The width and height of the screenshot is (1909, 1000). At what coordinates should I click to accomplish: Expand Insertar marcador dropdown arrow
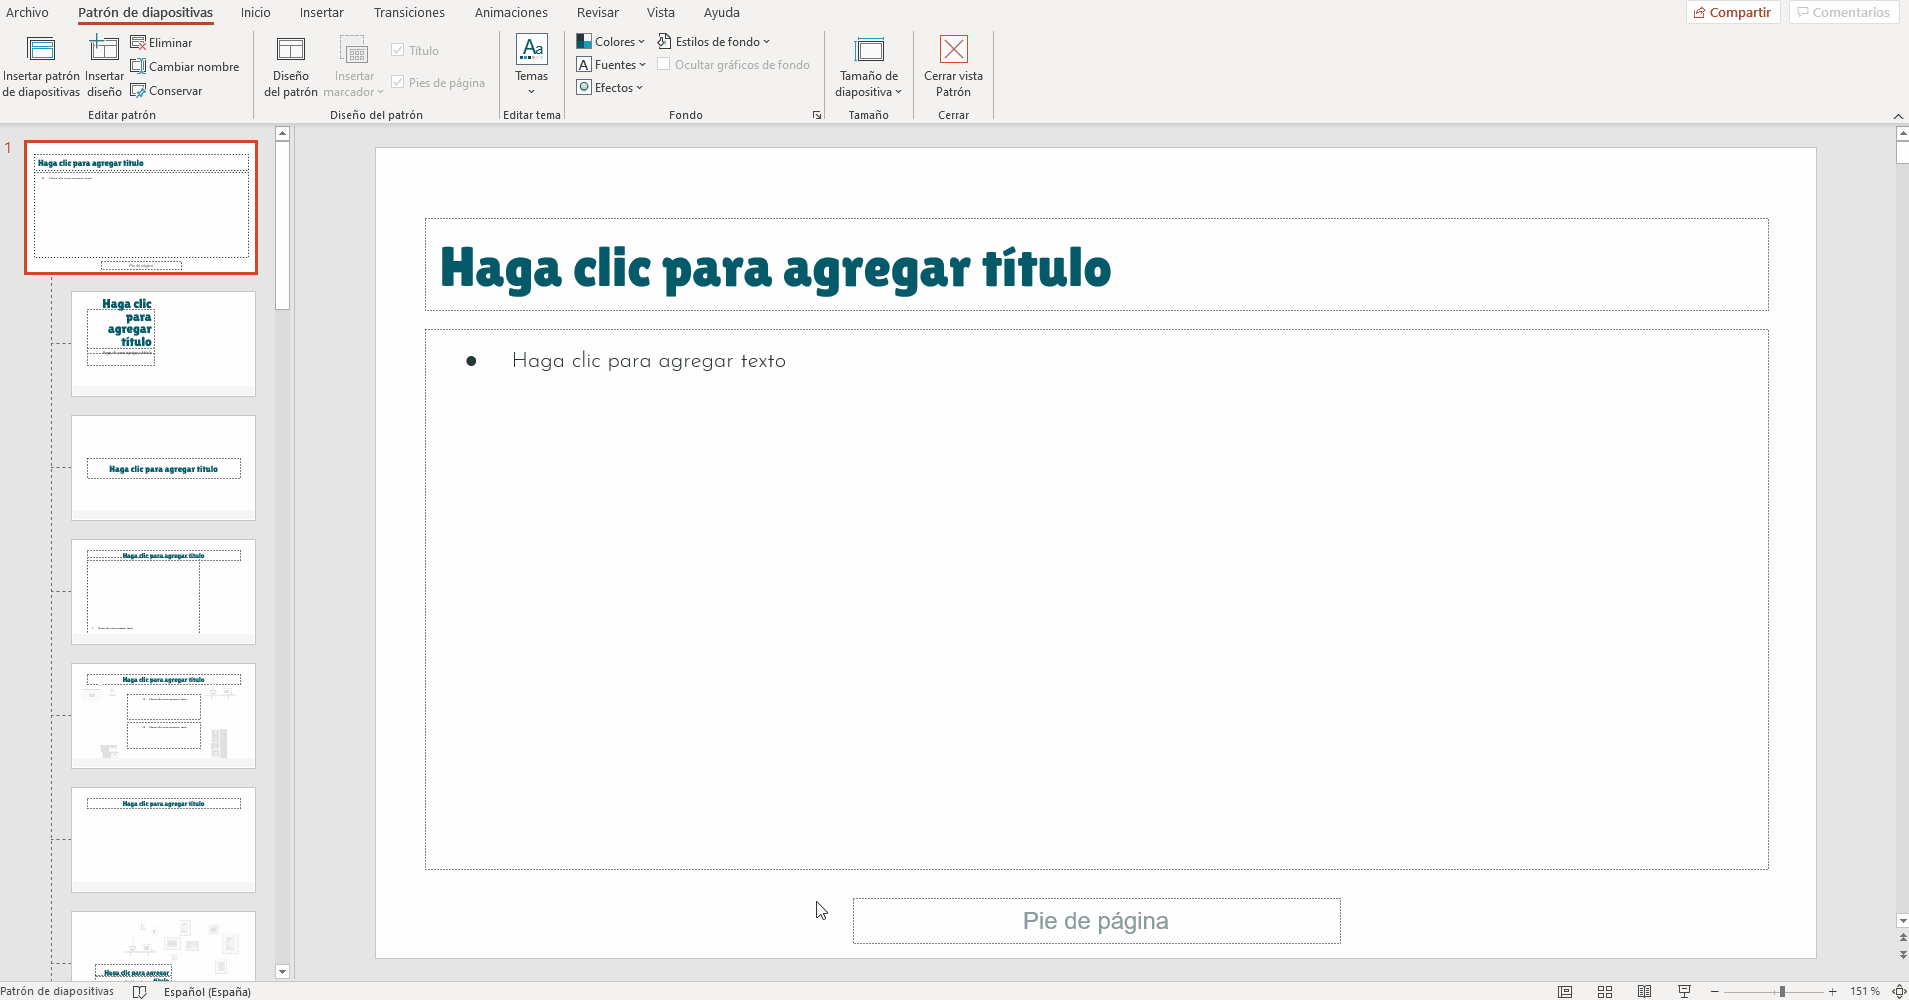[380, 92]
